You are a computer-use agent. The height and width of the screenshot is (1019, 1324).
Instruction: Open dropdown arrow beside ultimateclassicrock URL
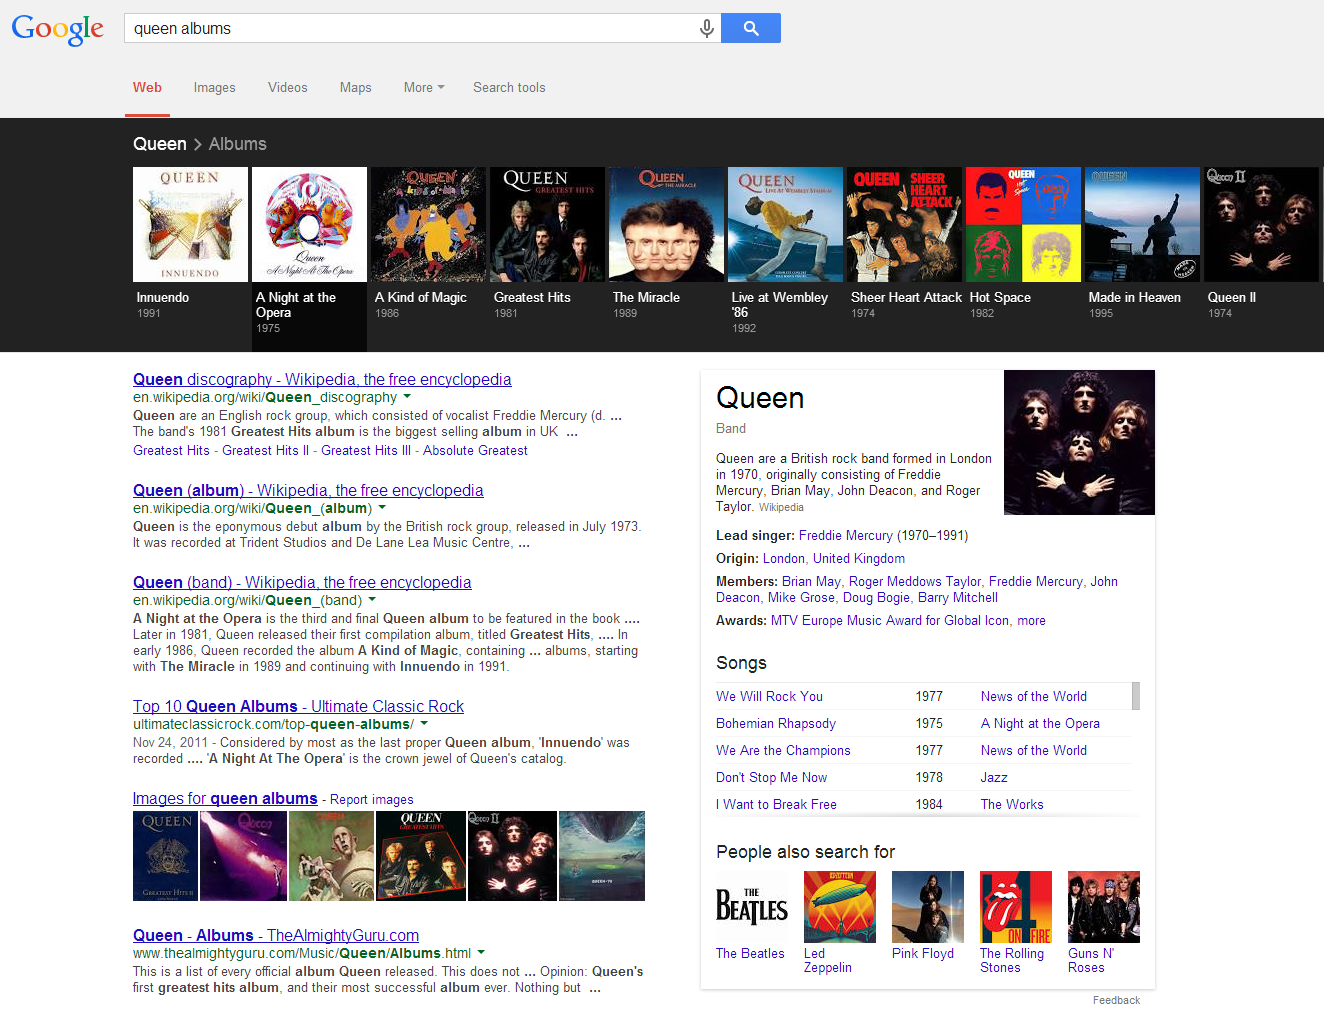424,724
